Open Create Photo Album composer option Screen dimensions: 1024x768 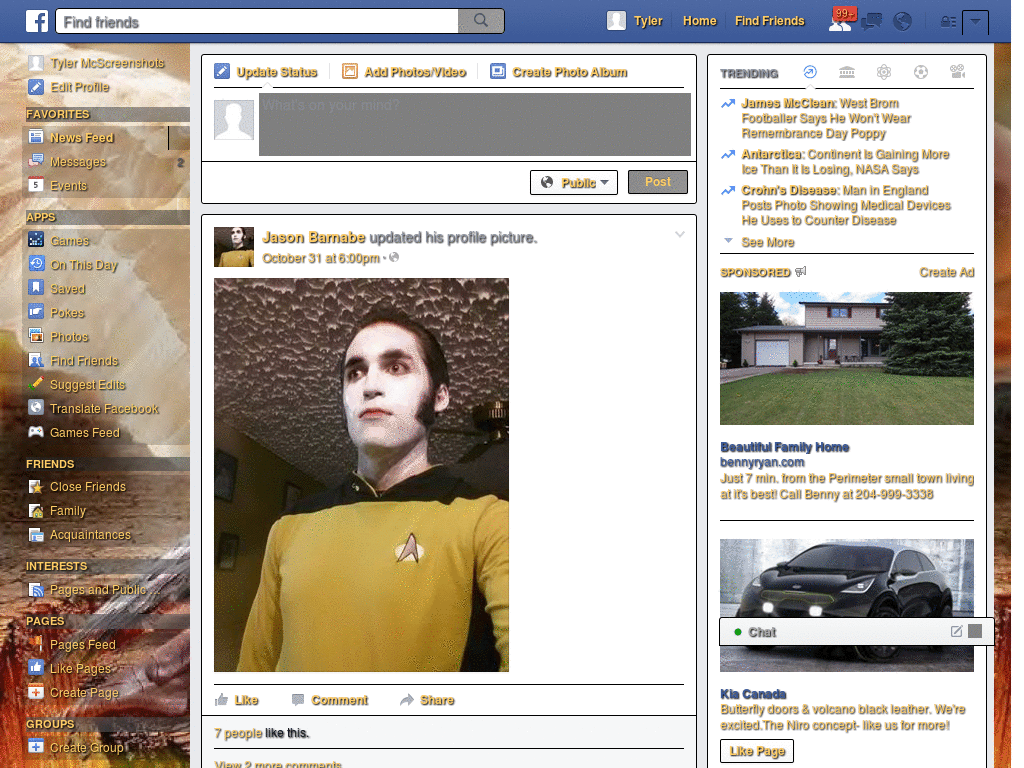(x=498, y=71)
